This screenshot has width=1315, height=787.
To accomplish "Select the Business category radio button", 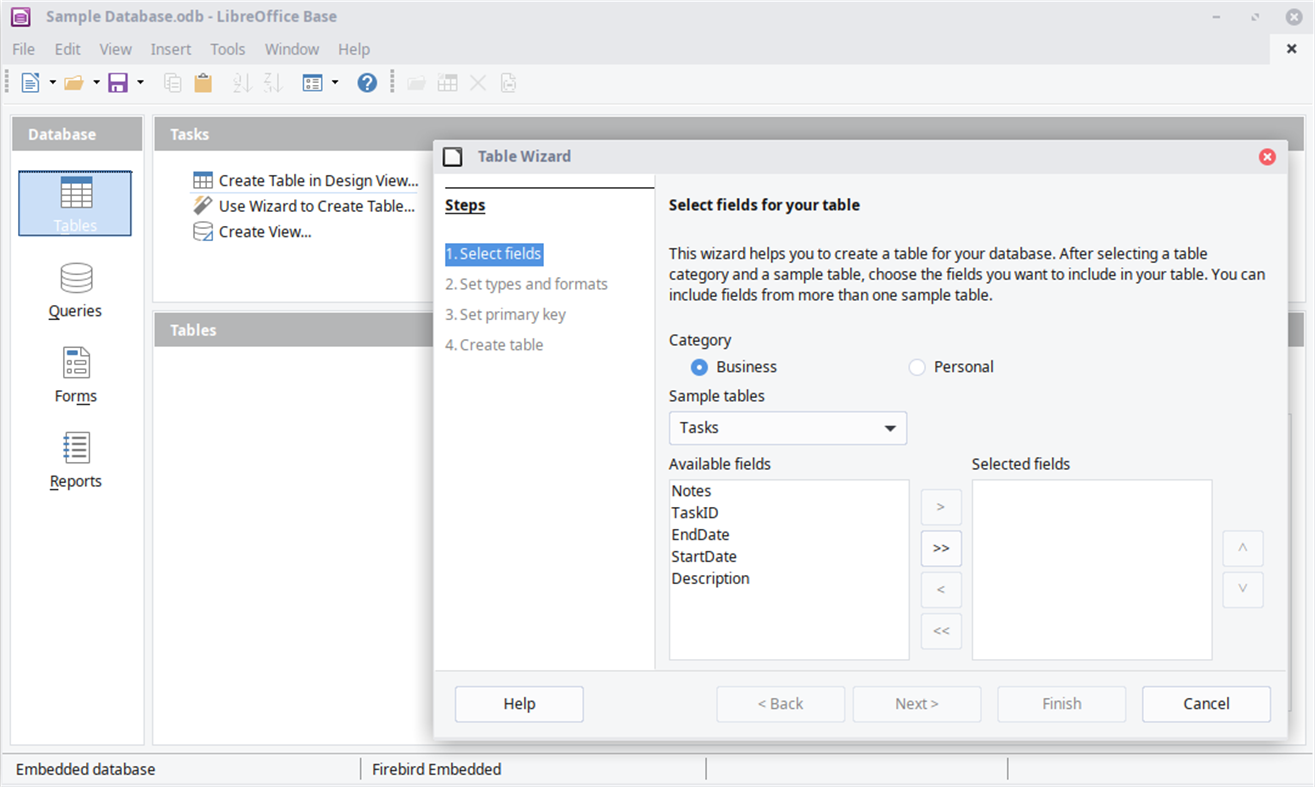I will (699, 367).
